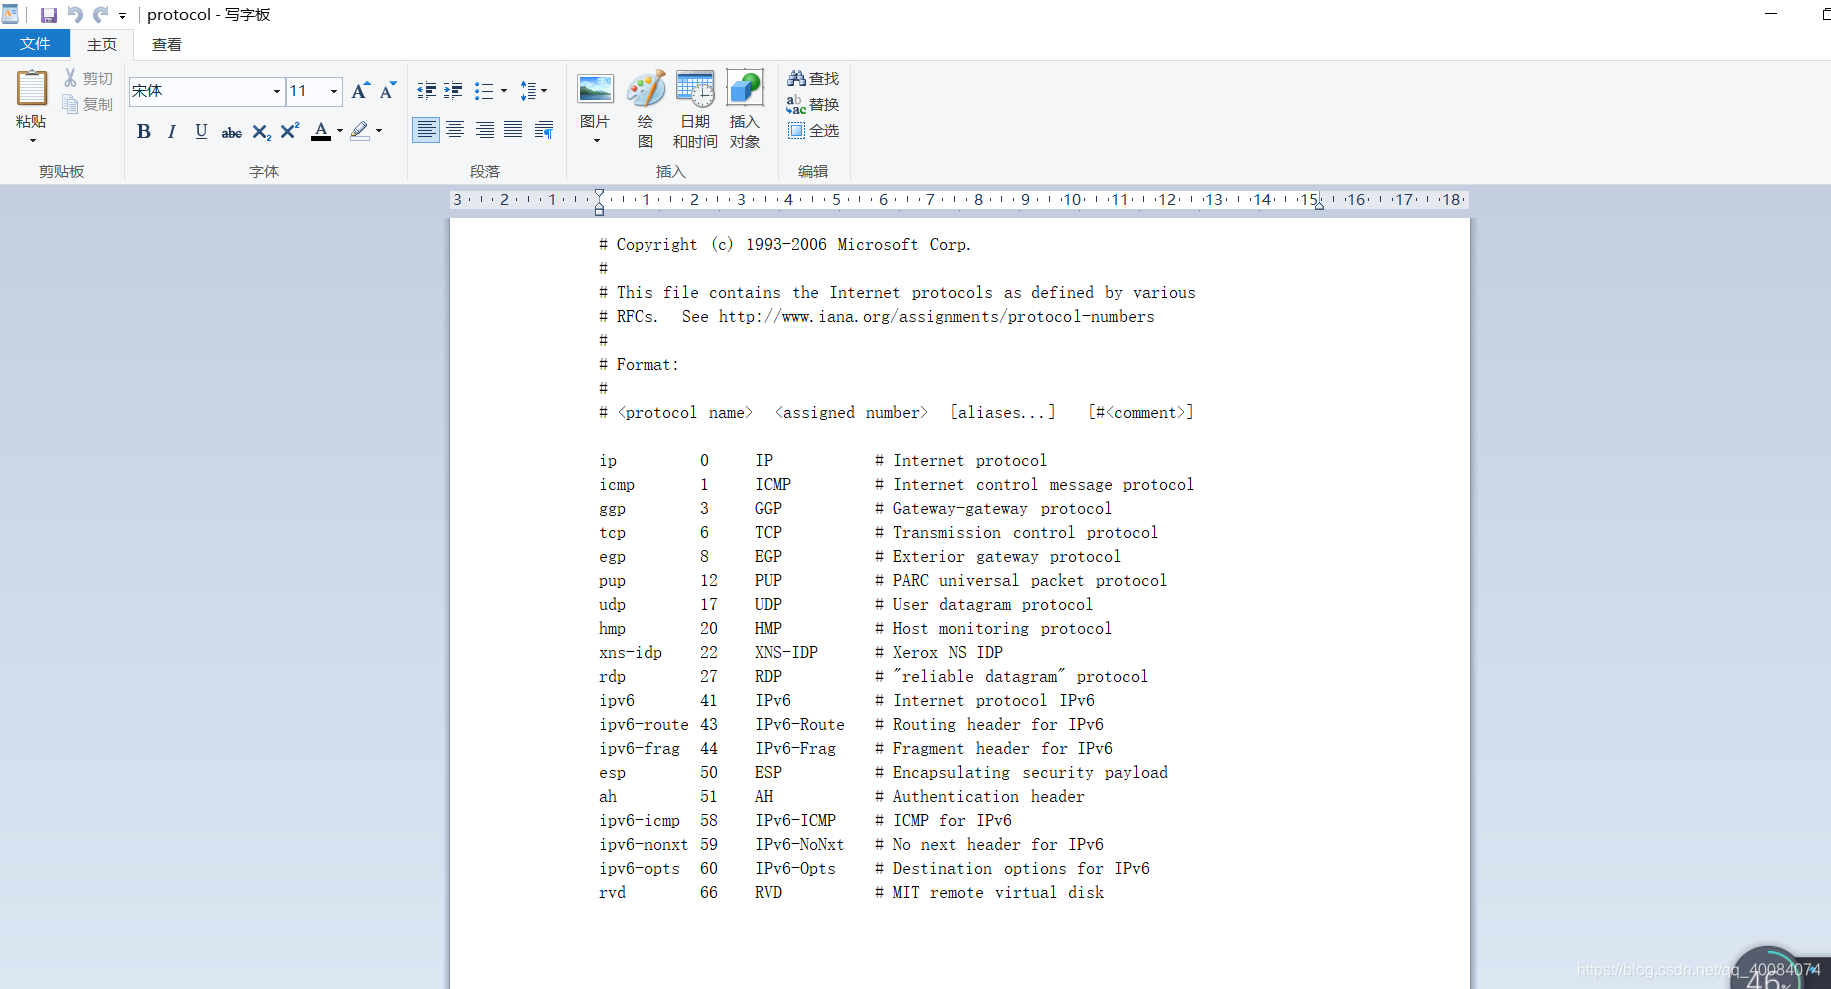This screenshot has width=1831, height=989.
Task: Click the bullet list icon
Action: (484, 91)
